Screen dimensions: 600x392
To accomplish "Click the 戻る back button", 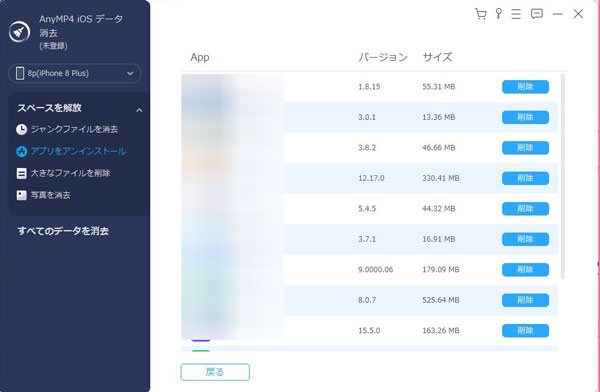I will pyautogui.click(x=215, y=372).
